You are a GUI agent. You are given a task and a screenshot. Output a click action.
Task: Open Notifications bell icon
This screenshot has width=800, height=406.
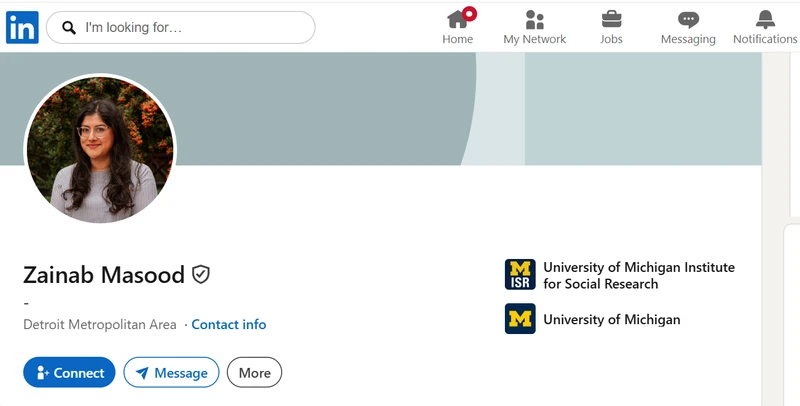(x=765, y=20)
